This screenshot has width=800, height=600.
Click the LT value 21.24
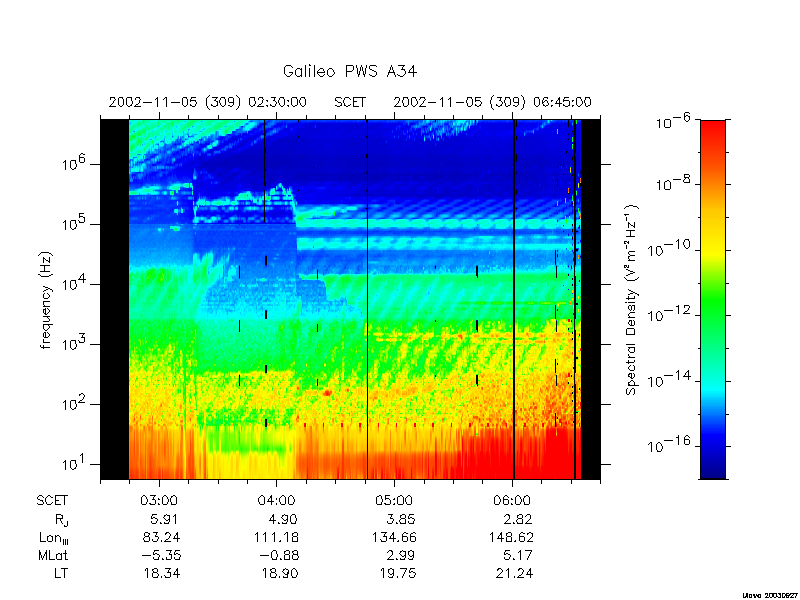pos(514,573)
